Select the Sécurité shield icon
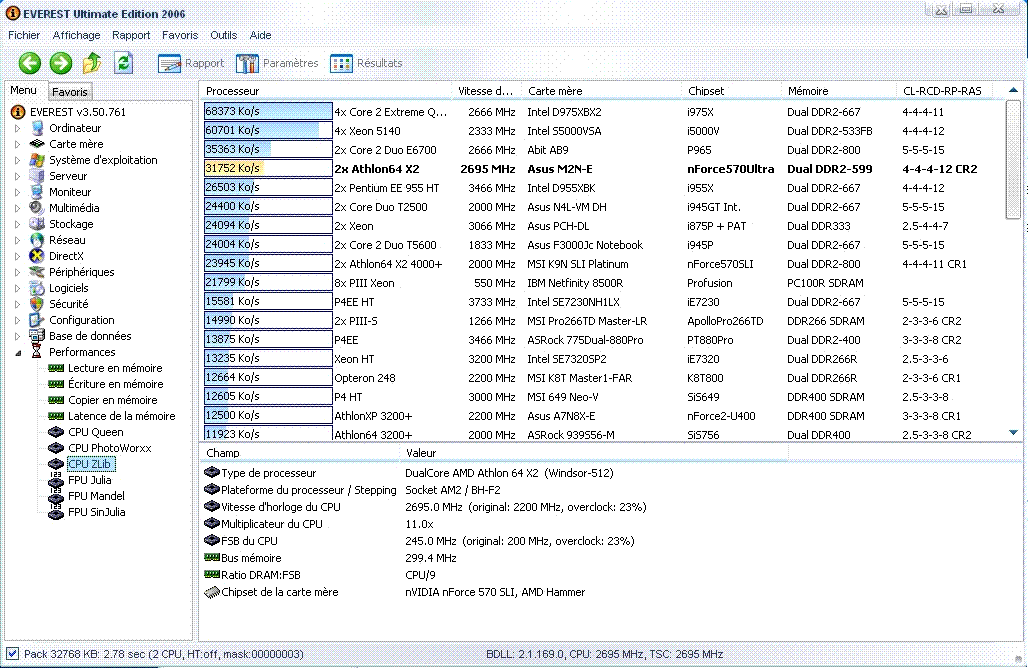 37,304
